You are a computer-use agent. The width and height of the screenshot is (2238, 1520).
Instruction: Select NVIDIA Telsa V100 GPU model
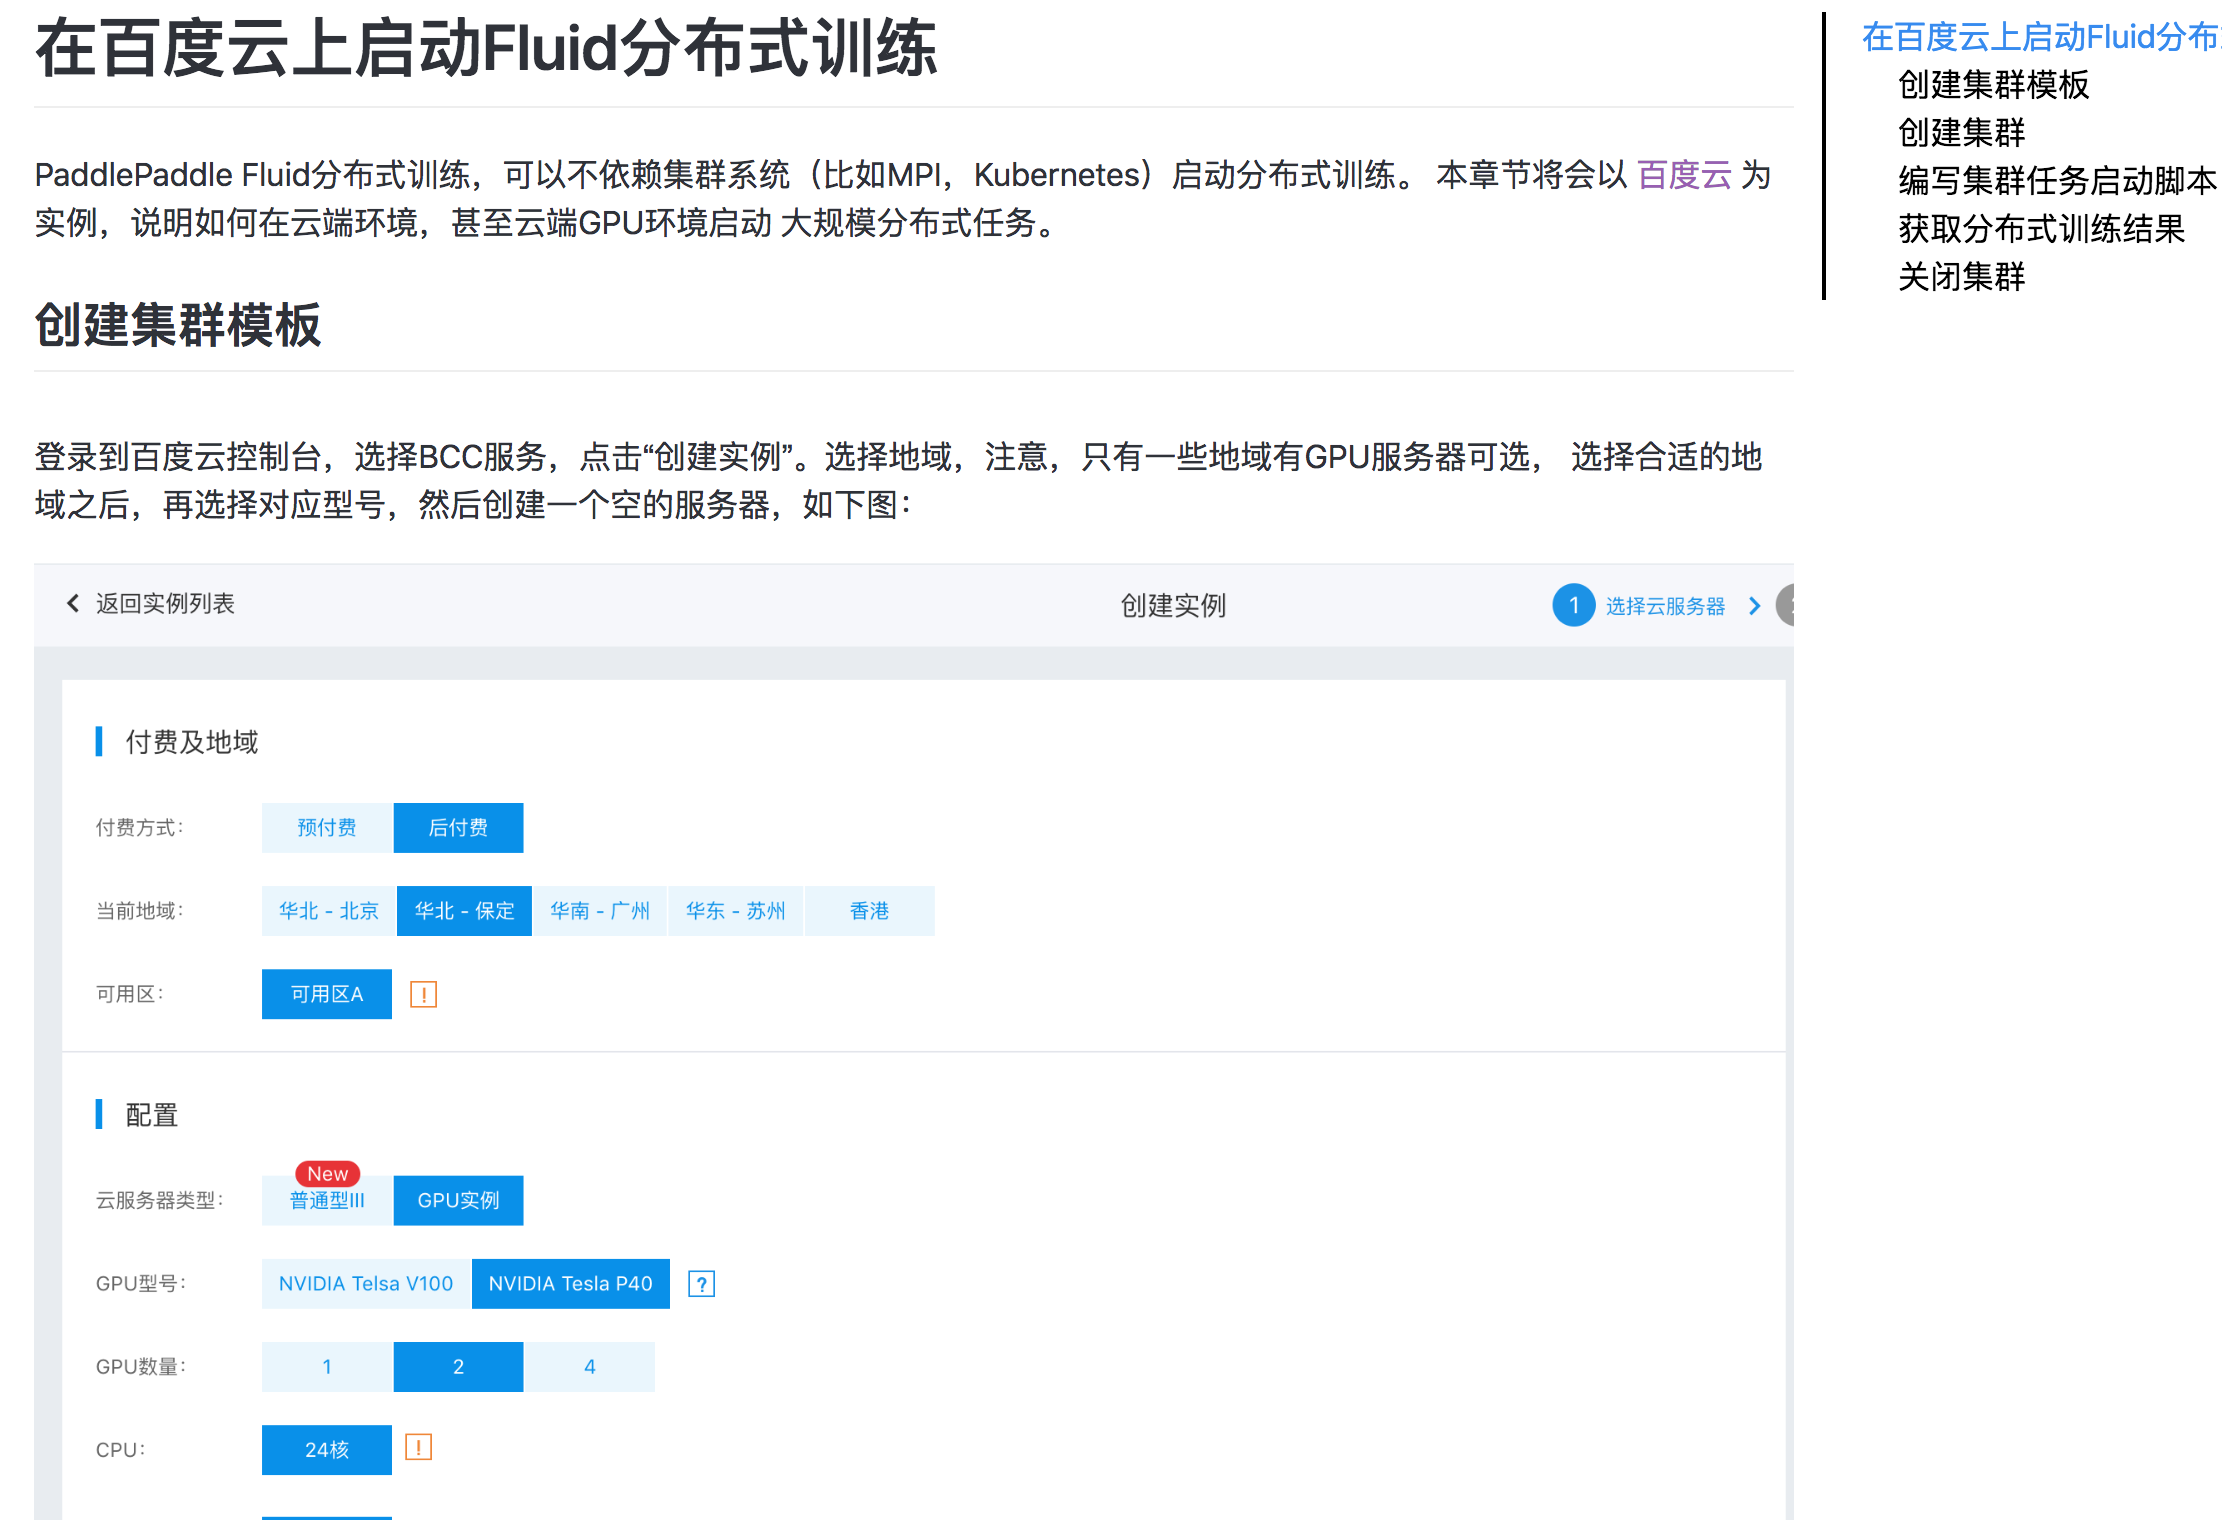(x=365, y=1284)
